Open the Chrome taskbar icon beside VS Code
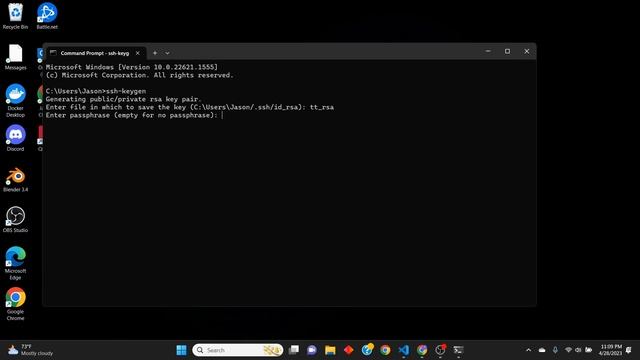The image size is (640, 360). coord(422,350)
